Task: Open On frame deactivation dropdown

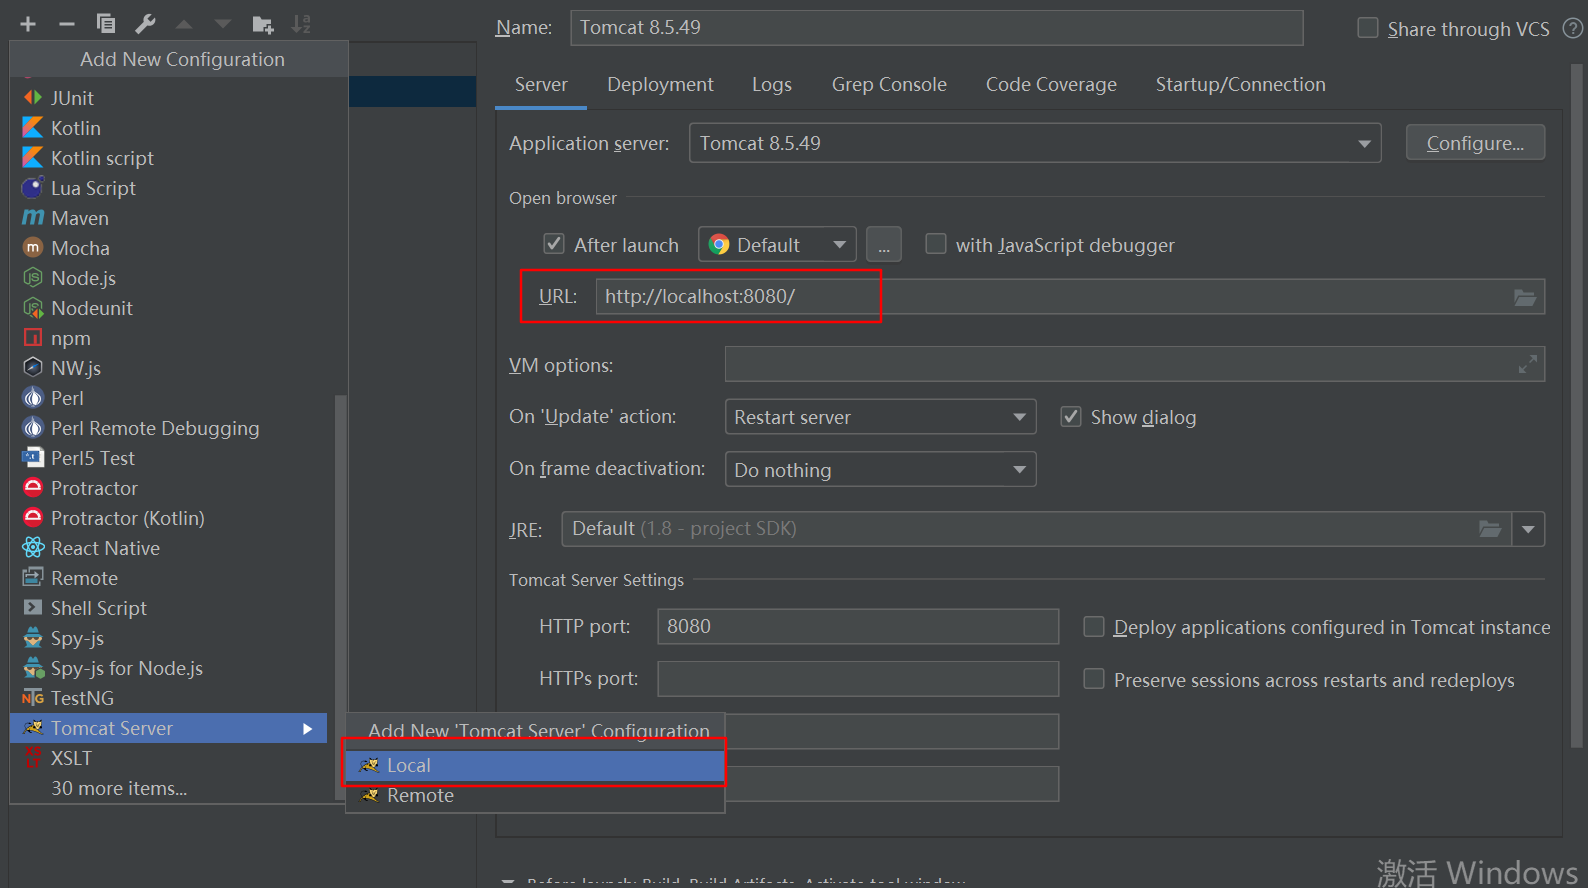Action: coord(880,469)
